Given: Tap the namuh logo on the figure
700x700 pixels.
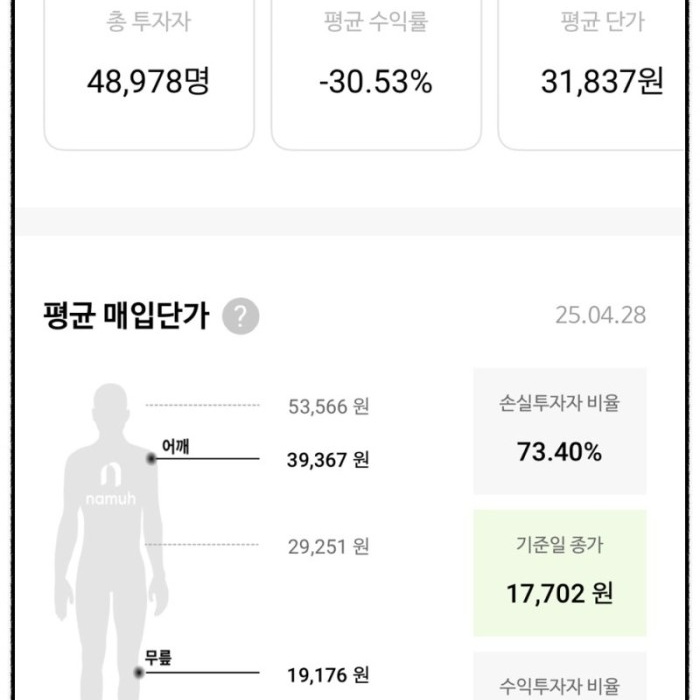Looking at the screenshot, I should tap(111, 484).
